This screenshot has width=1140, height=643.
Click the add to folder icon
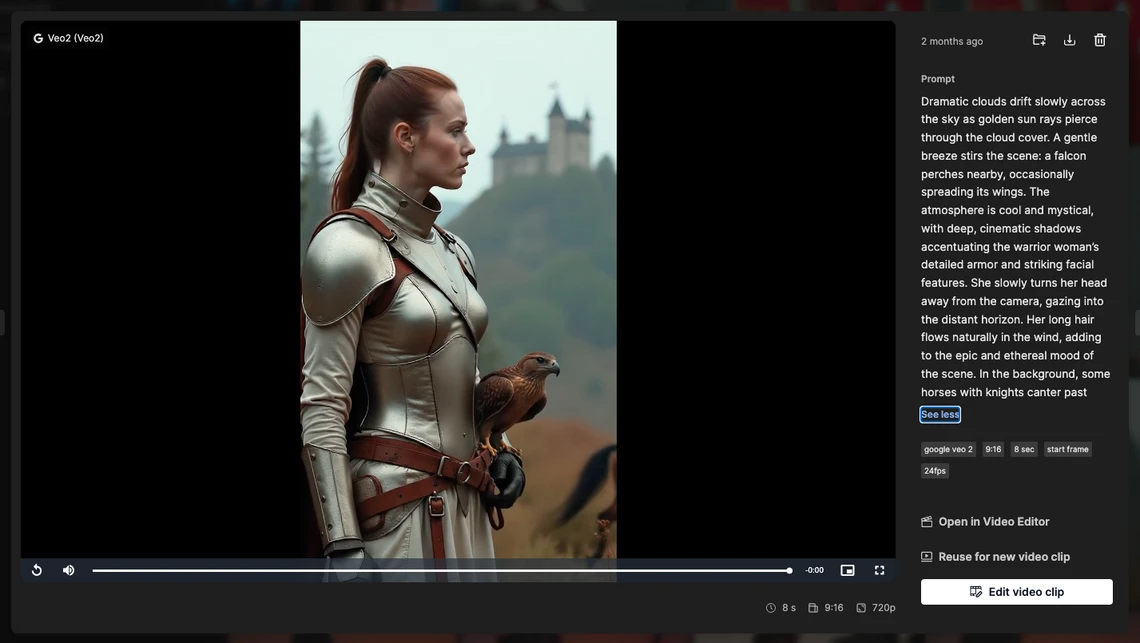point(1039,40)
